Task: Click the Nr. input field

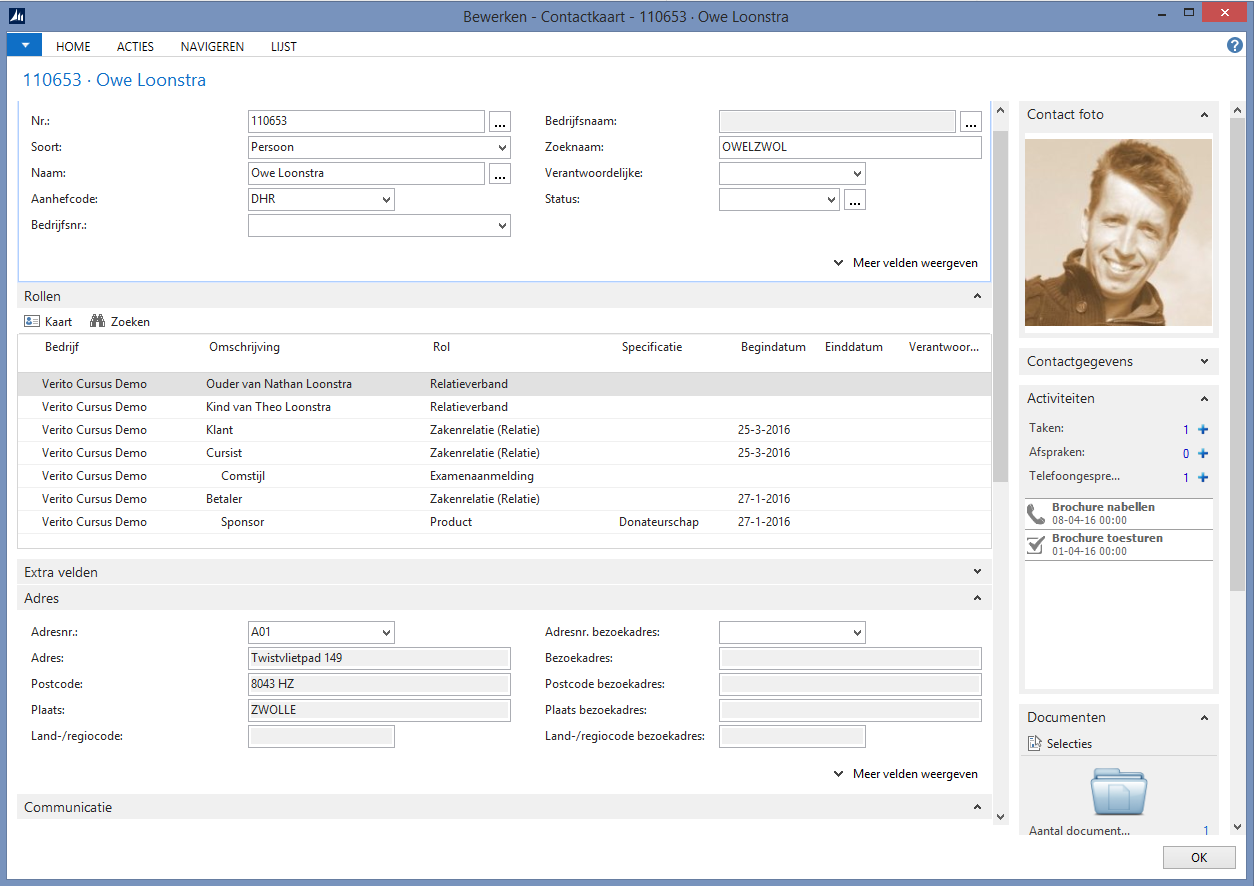Action: pyautogui.click(x=366, y=121)
